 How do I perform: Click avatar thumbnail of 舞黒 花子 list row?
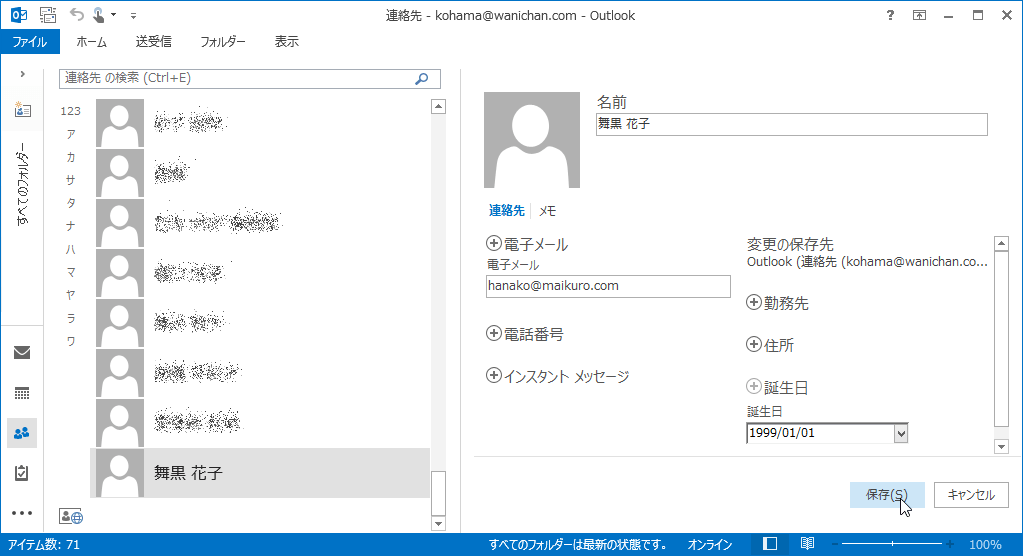pyautogui.click(x=120, y=473)
